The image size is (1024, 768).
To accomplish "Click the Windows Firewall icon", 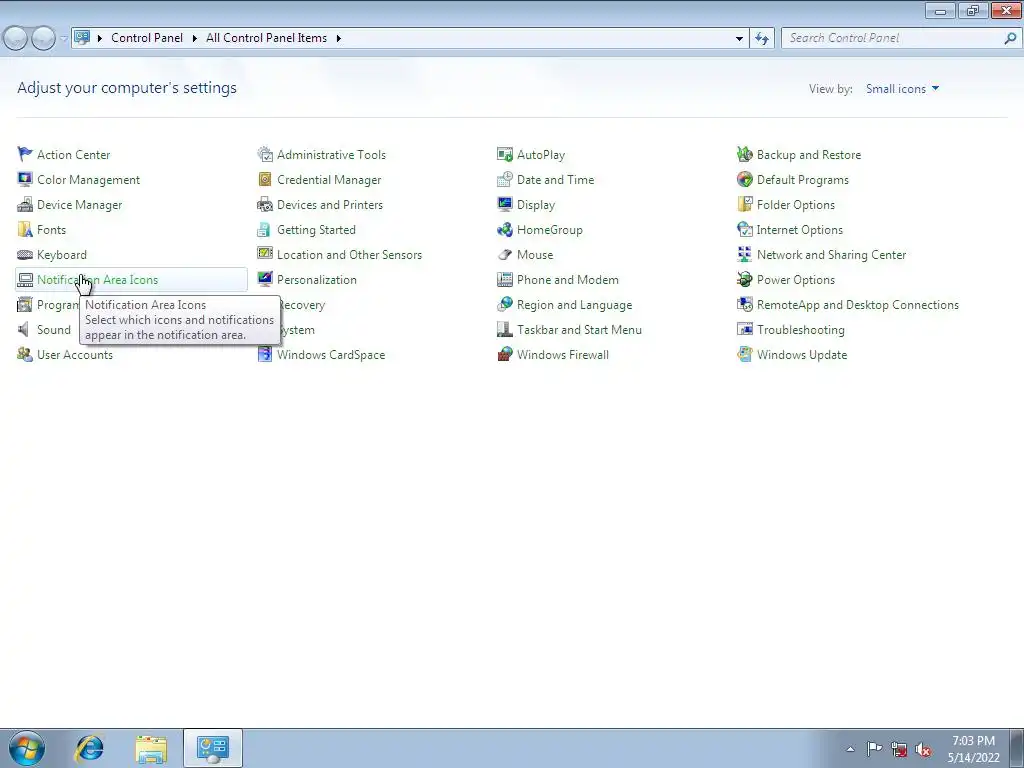I will [x=505, y=354].
